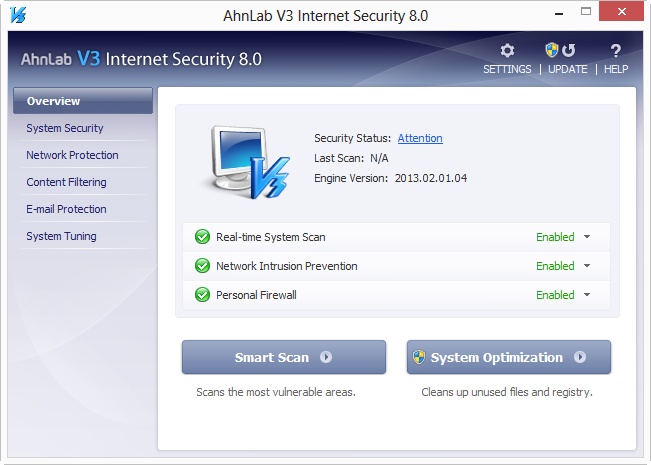Expand the Network Intrusion Prevention dropdown arrow
The width and height of the screenshot is (651, 465).
click(x=587, y=266)
